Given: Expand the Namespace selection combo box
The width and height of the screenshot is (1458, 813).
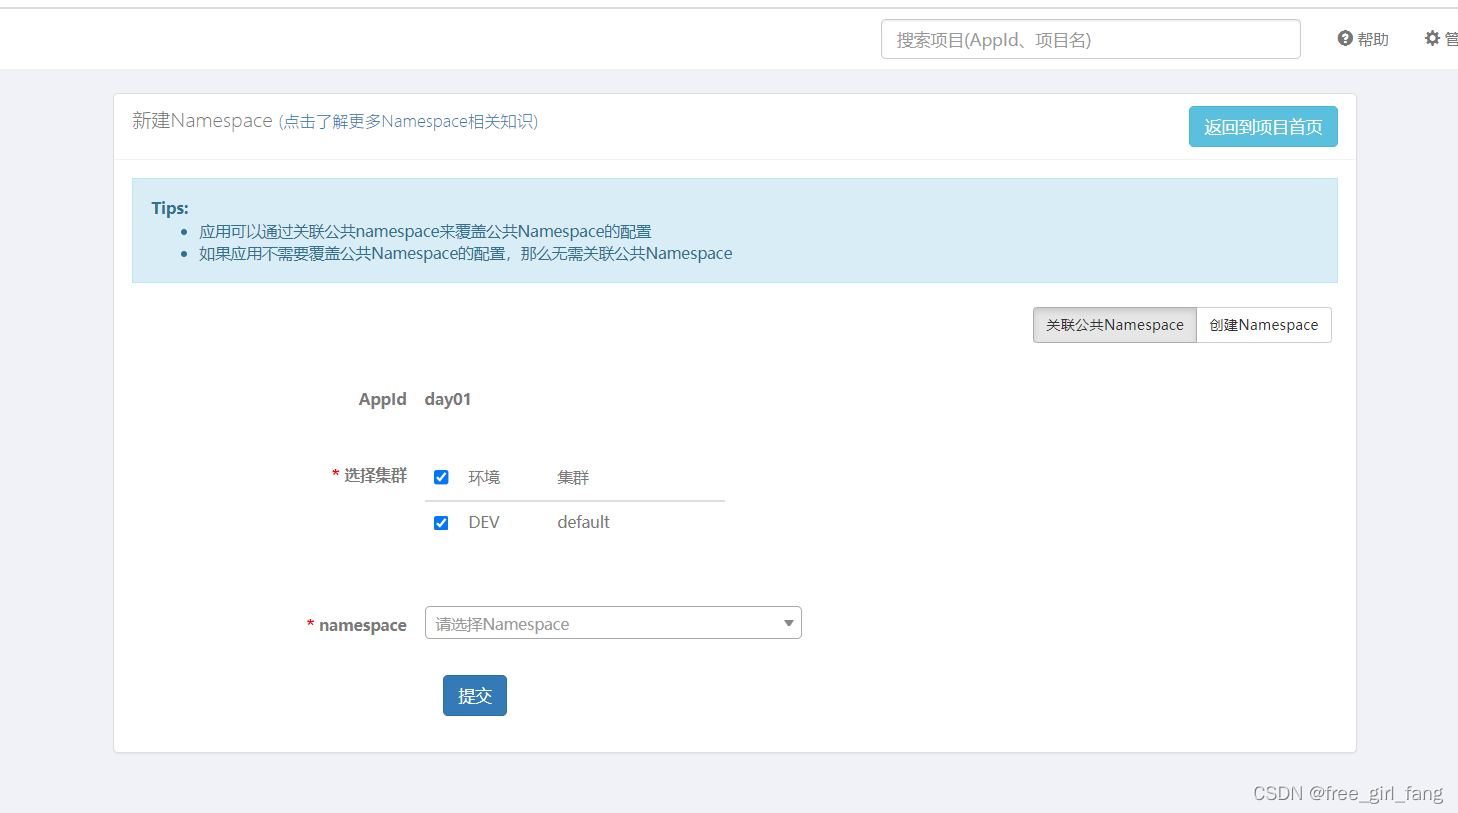Looking at the screenshot, I should coord(613,622).
